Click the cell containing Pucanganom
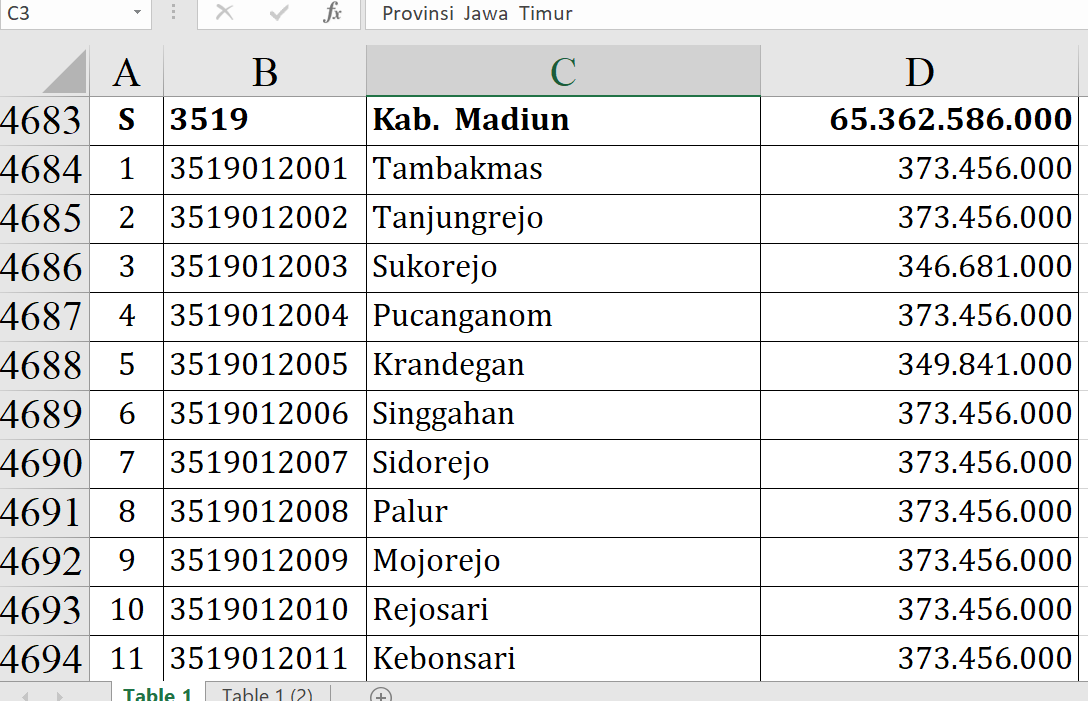The image size is (1088, 701). point(563,317)
